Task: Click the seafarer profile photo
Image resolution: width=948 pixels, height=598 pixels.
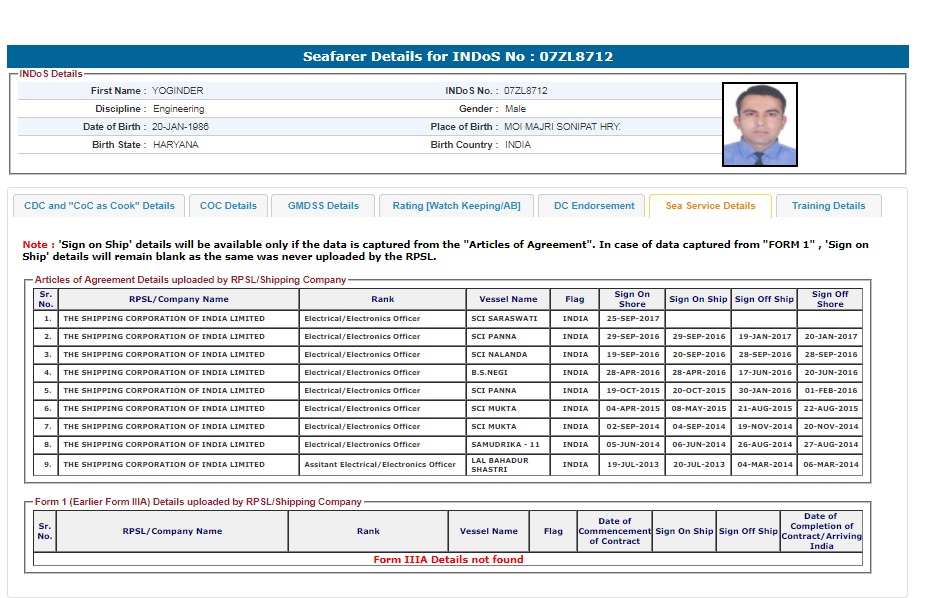Action: coord(759,124)
